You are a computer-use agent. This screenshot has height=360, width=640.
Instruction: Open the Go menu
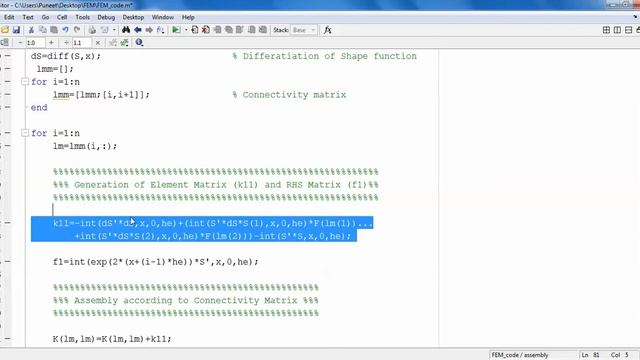pyautogui.click(x=45, y=17)
